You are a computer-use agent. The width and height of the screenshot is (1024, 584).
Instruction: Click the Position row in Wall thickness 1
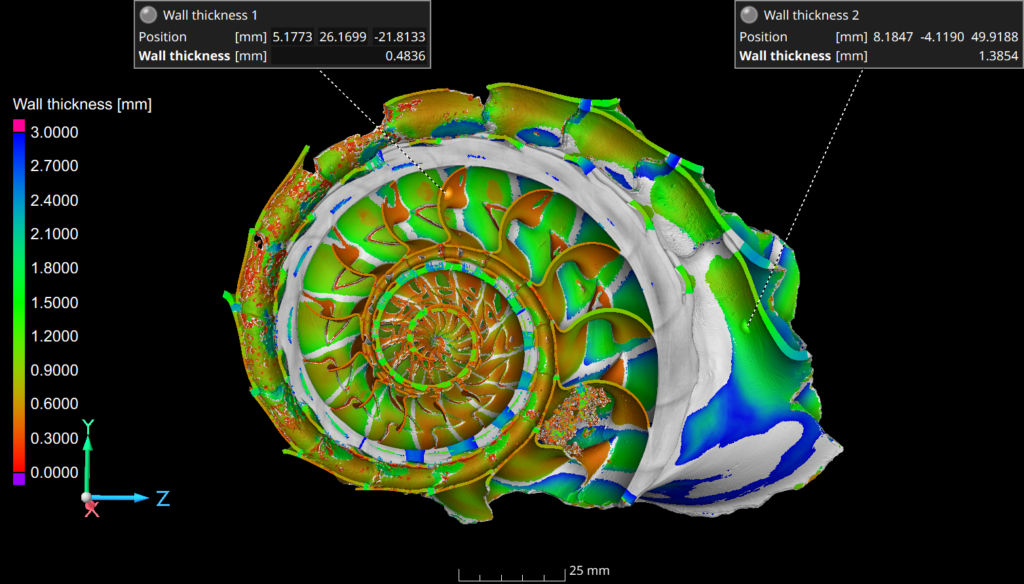point(162,37)
